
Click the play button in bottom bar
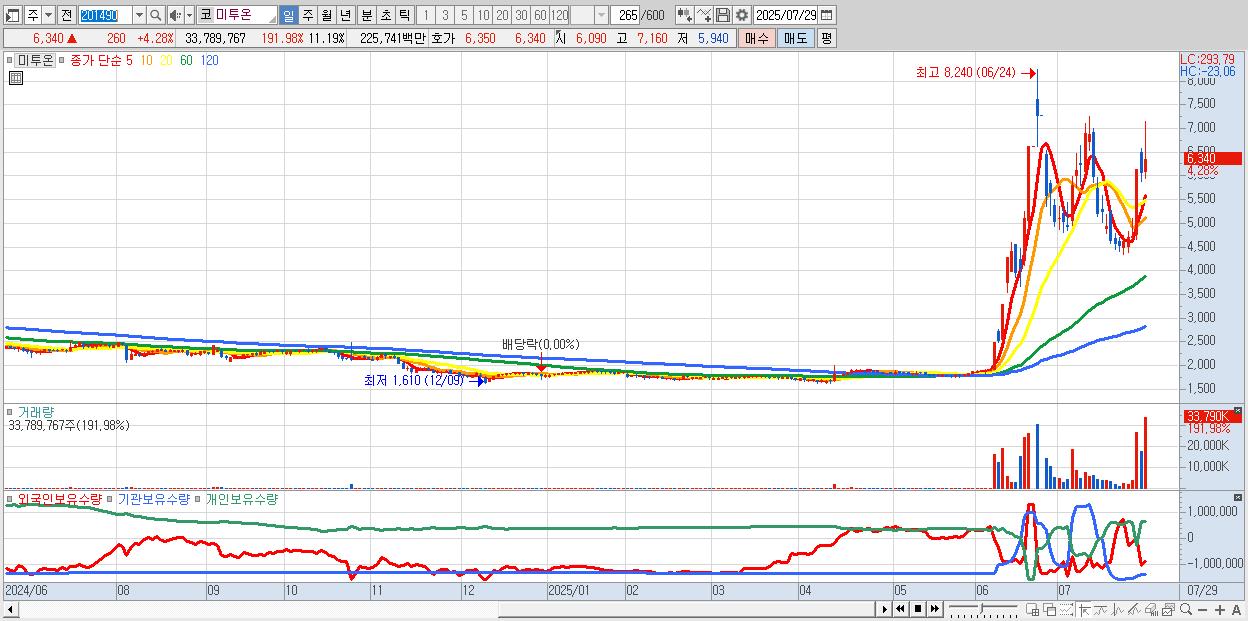[x=885, y=609]
